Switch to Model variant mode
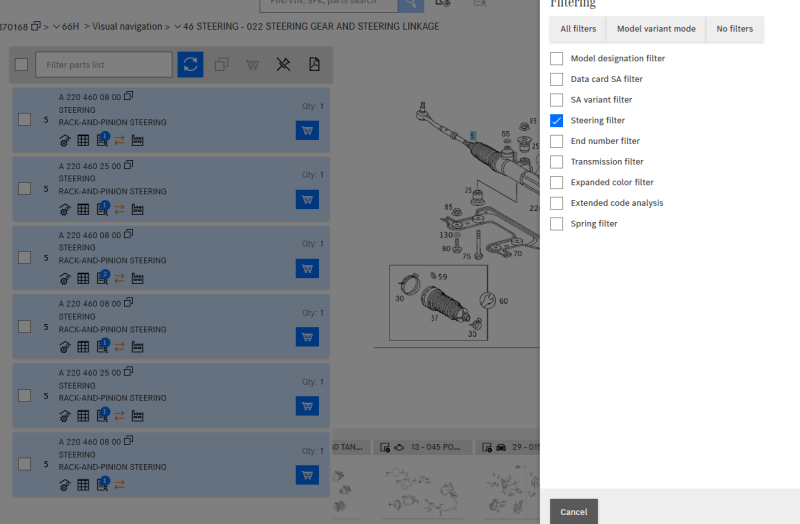Viewport: 800px width, 524px height. (x=656, y=29)
